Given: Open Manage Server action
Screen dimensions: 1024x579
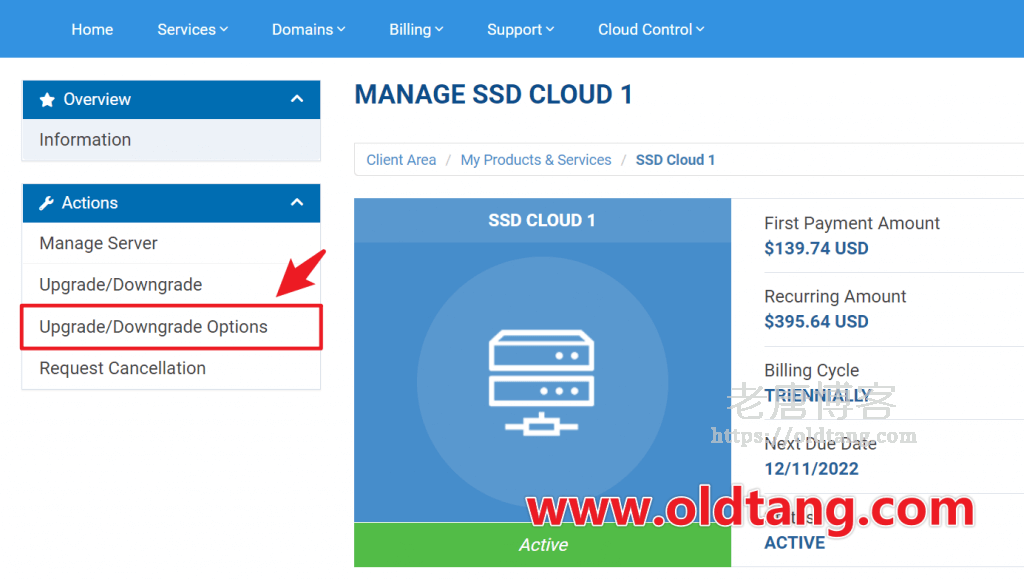Looking at the screenshot, I should (98, 243).
